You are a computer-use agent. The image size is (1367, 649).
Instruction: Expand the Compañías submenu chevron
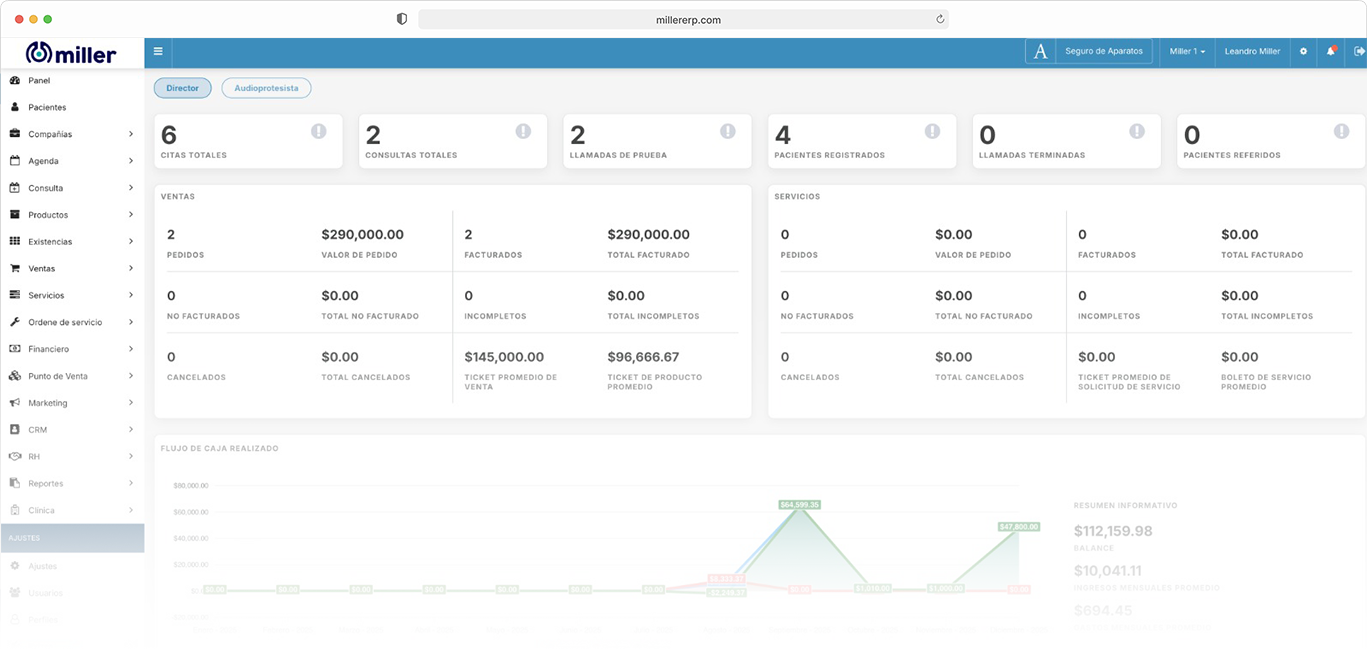coord(131,134)
